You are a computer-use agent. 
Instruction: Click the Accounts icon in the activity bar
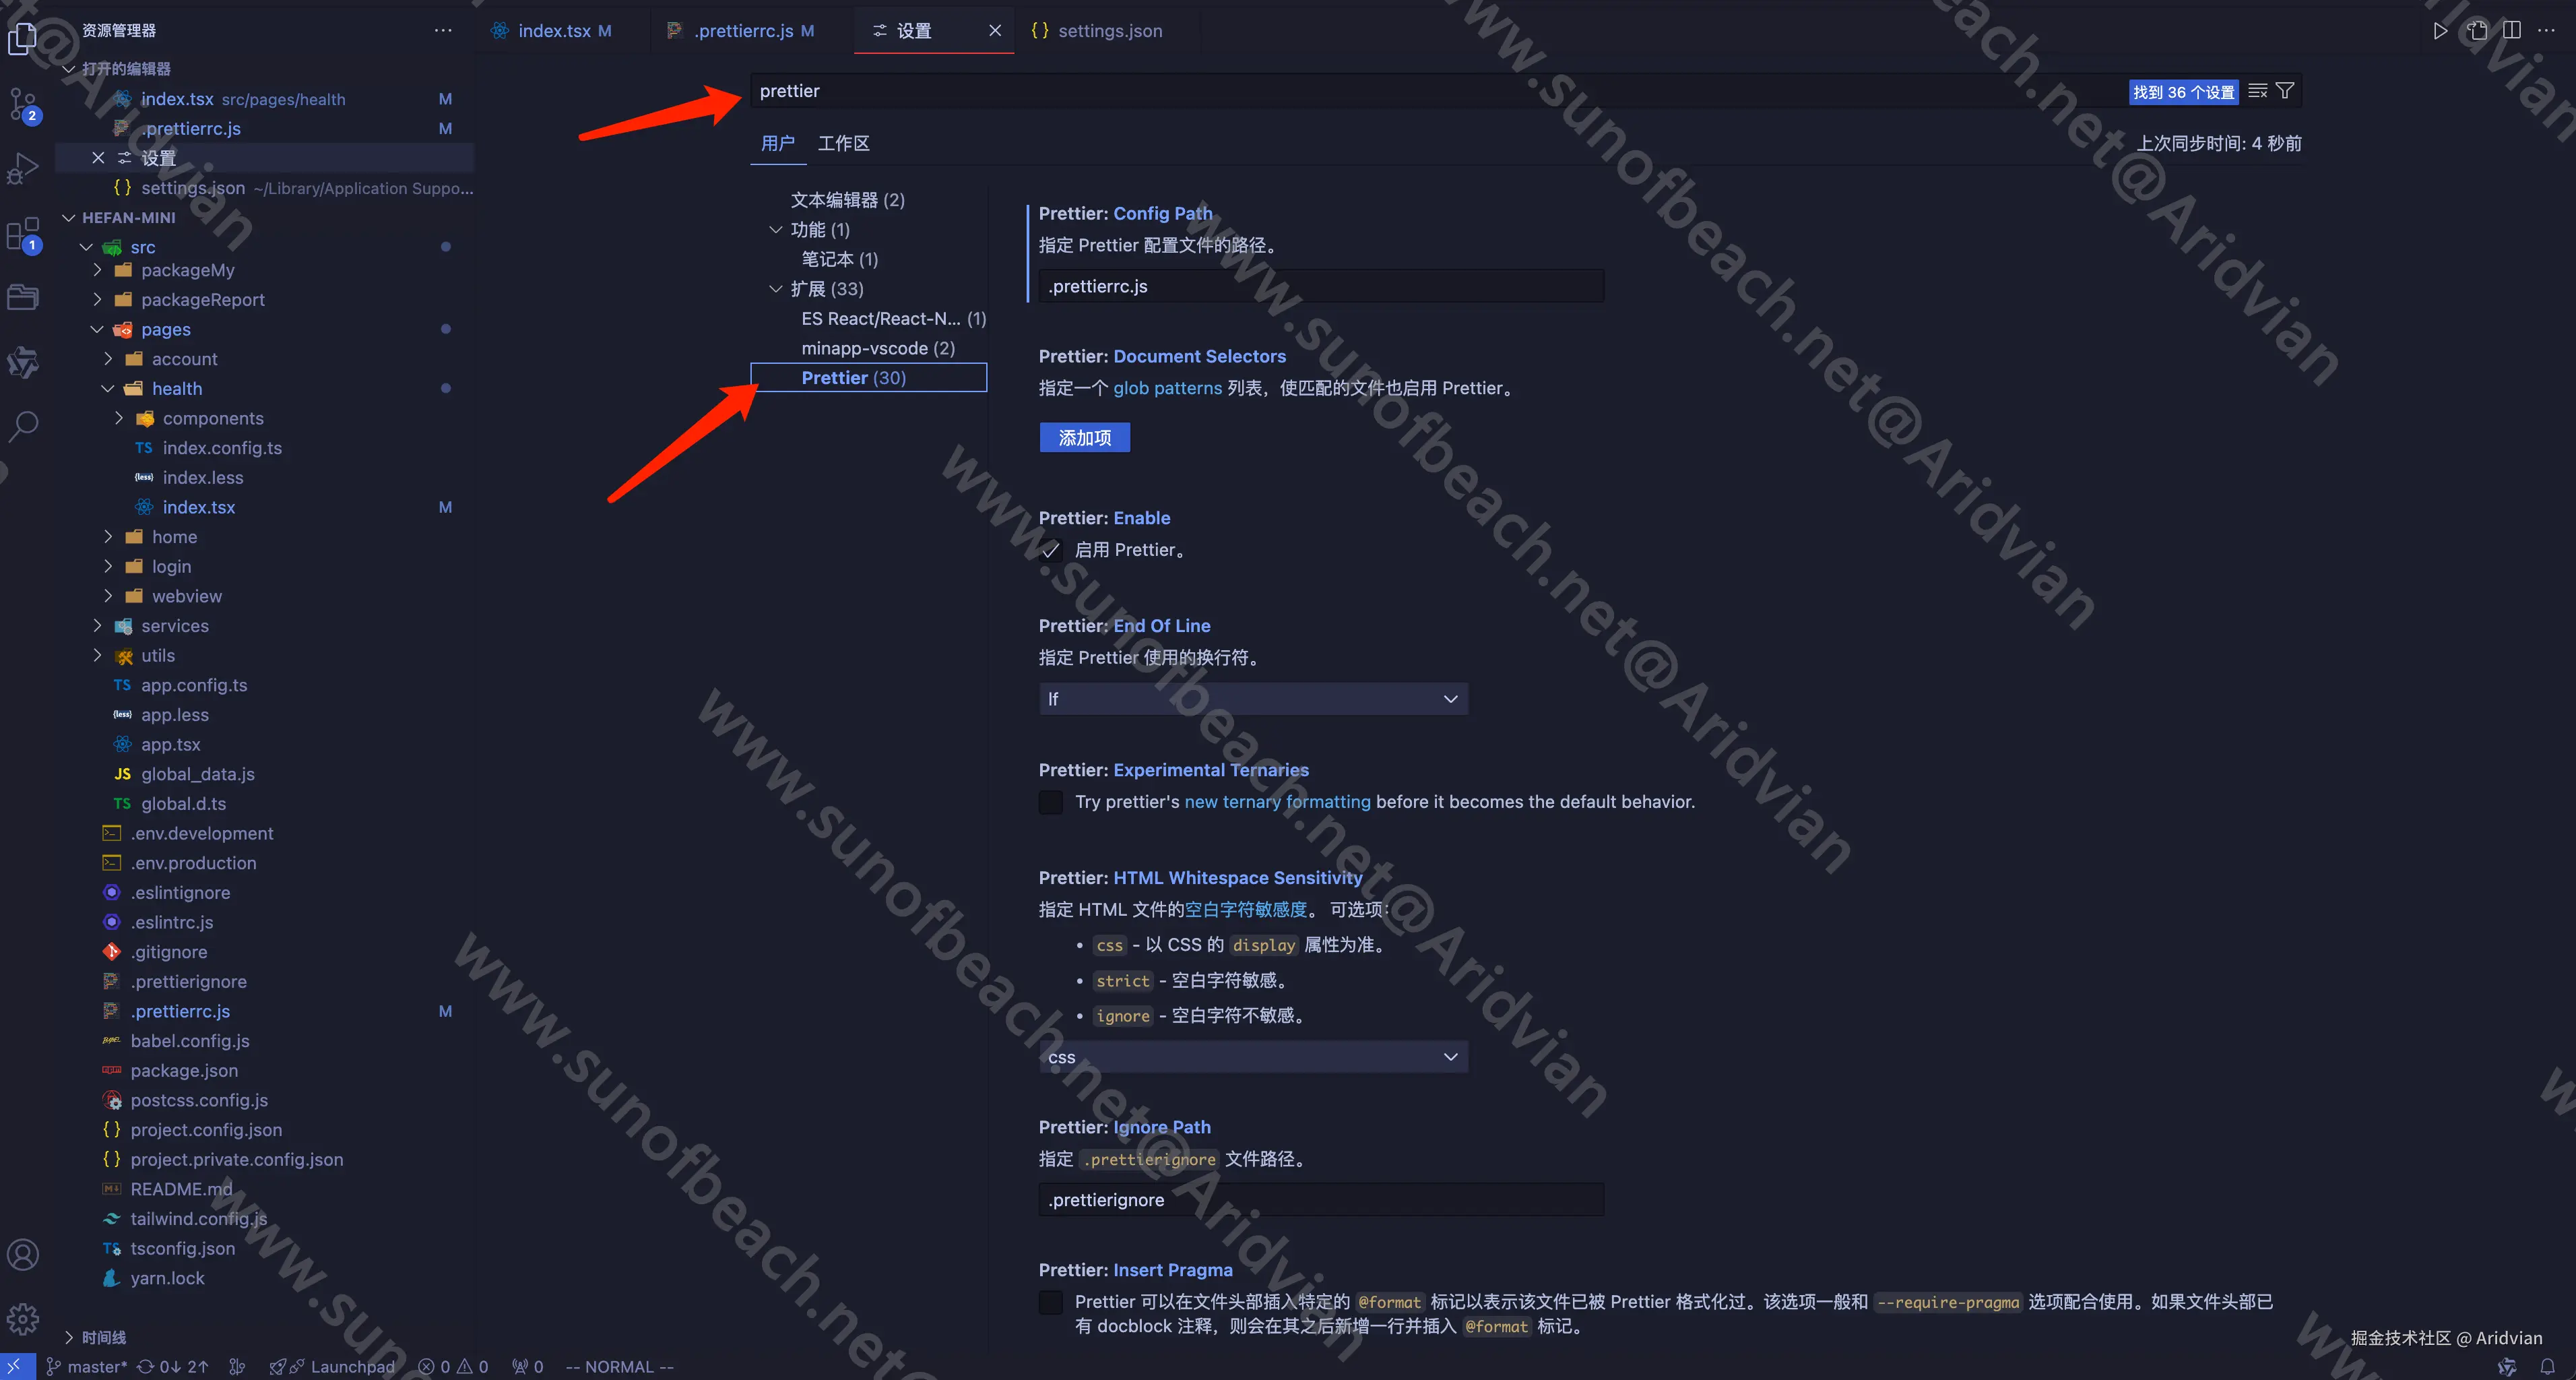coord(22,1254)
